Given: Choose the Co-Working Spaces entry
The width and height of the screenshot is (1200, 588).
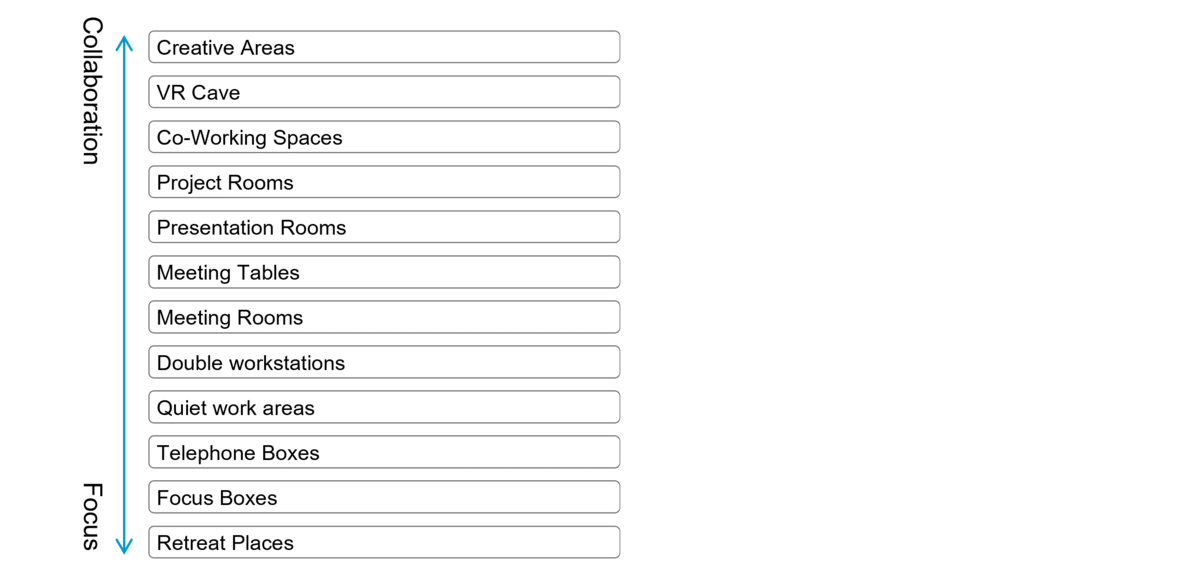Looking at the screenshot, I should click(x=384, y=137).
